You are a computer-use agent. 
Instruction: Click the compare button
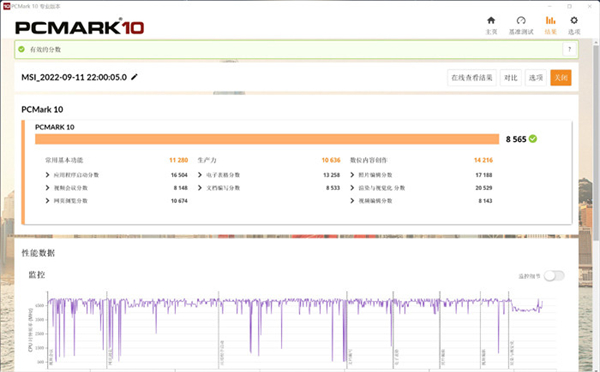(x=510, y=78)
